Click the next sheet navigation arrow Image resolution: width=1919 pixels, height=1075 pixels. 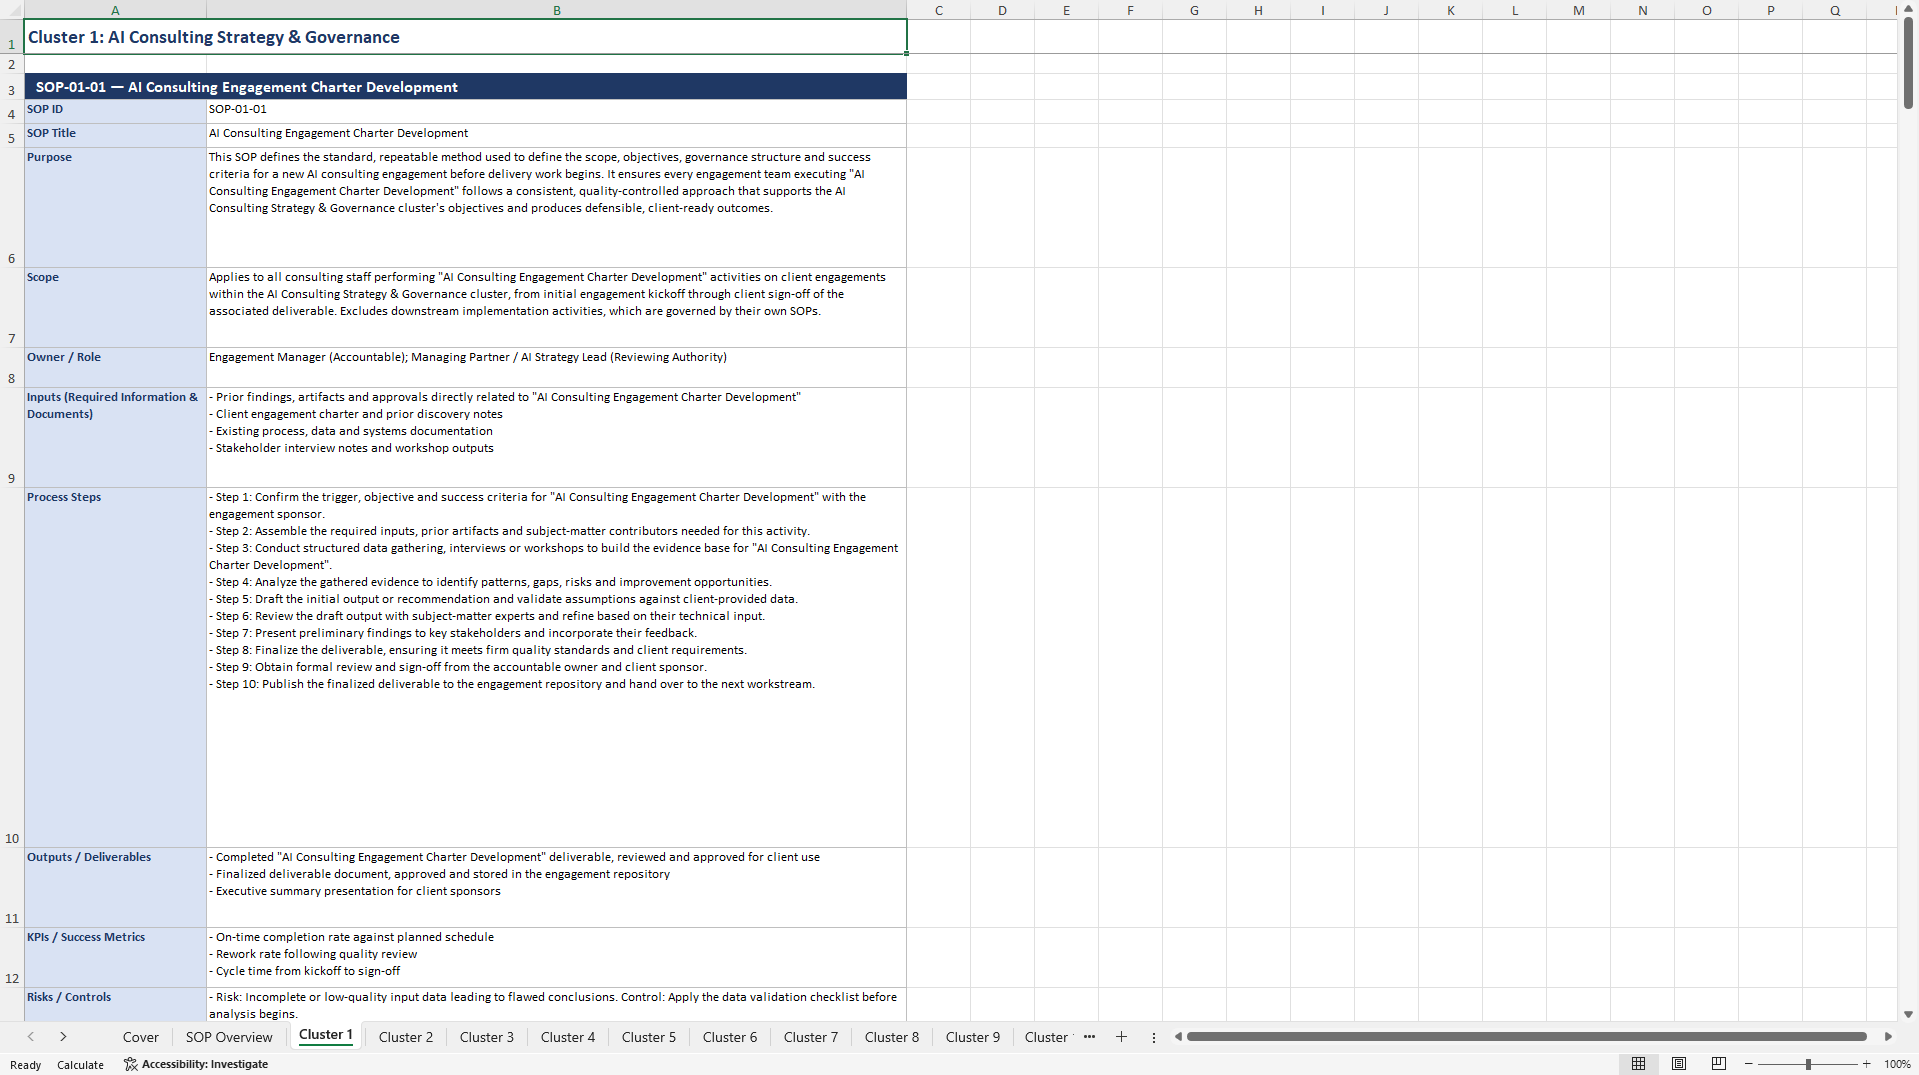click(x=63, y=1037)
